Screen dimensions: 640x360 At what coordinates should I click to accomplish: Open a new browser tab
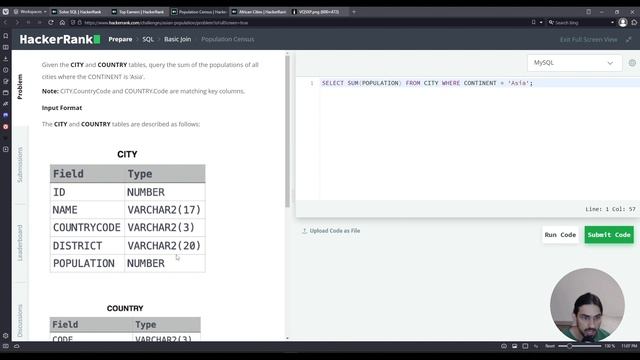(354, 12)
